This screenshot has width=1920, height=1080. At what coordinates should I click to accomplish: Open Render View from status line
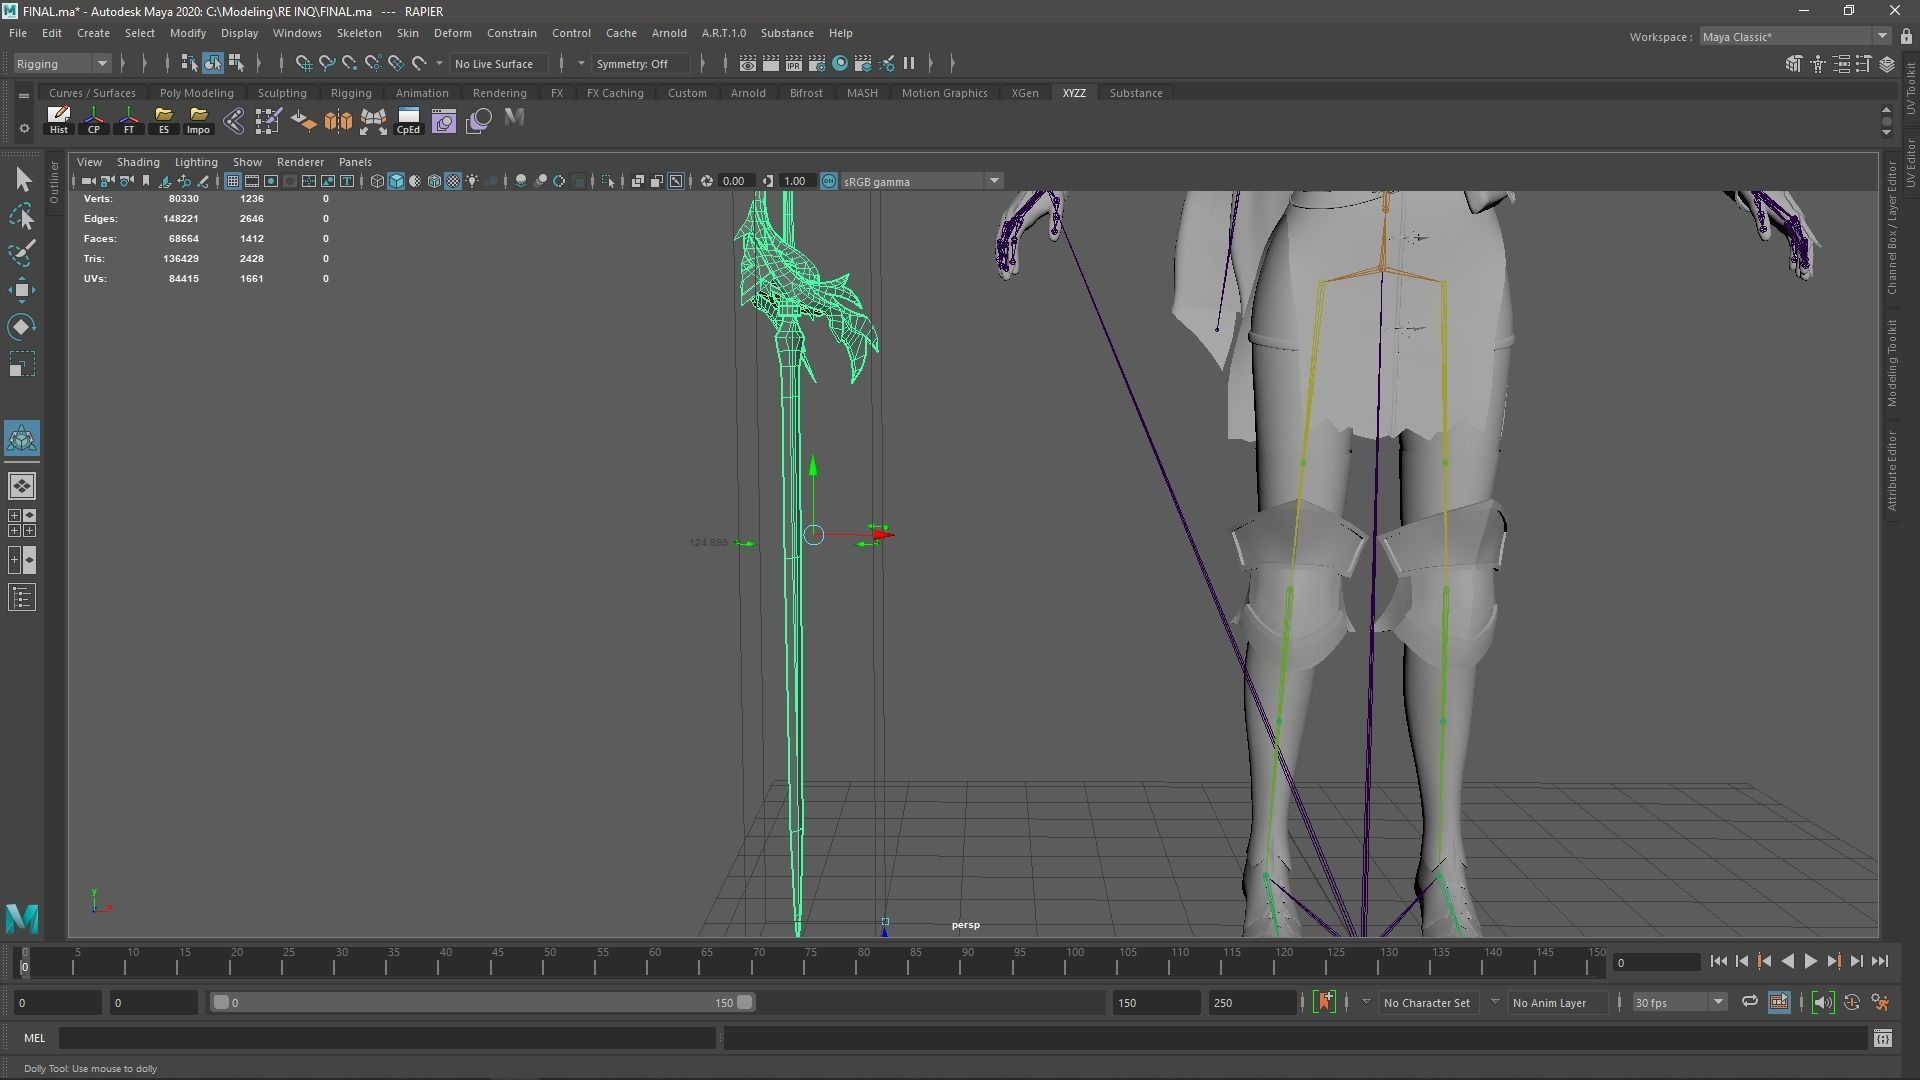click(748, 64)
